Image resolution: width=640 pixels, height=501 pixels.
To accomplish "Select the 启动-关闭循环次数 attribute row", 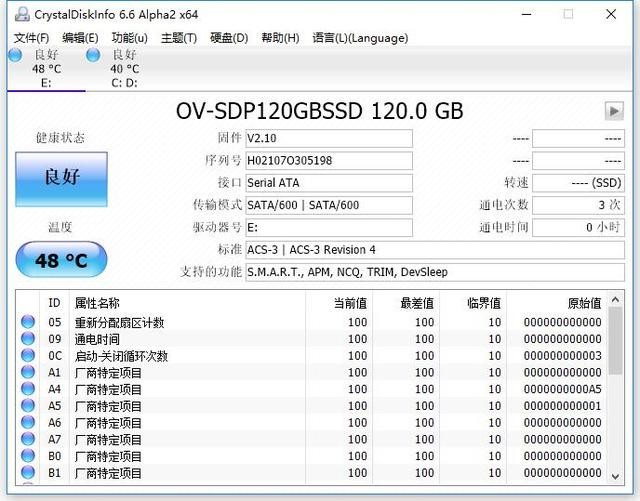I will [x=312, y=356].
